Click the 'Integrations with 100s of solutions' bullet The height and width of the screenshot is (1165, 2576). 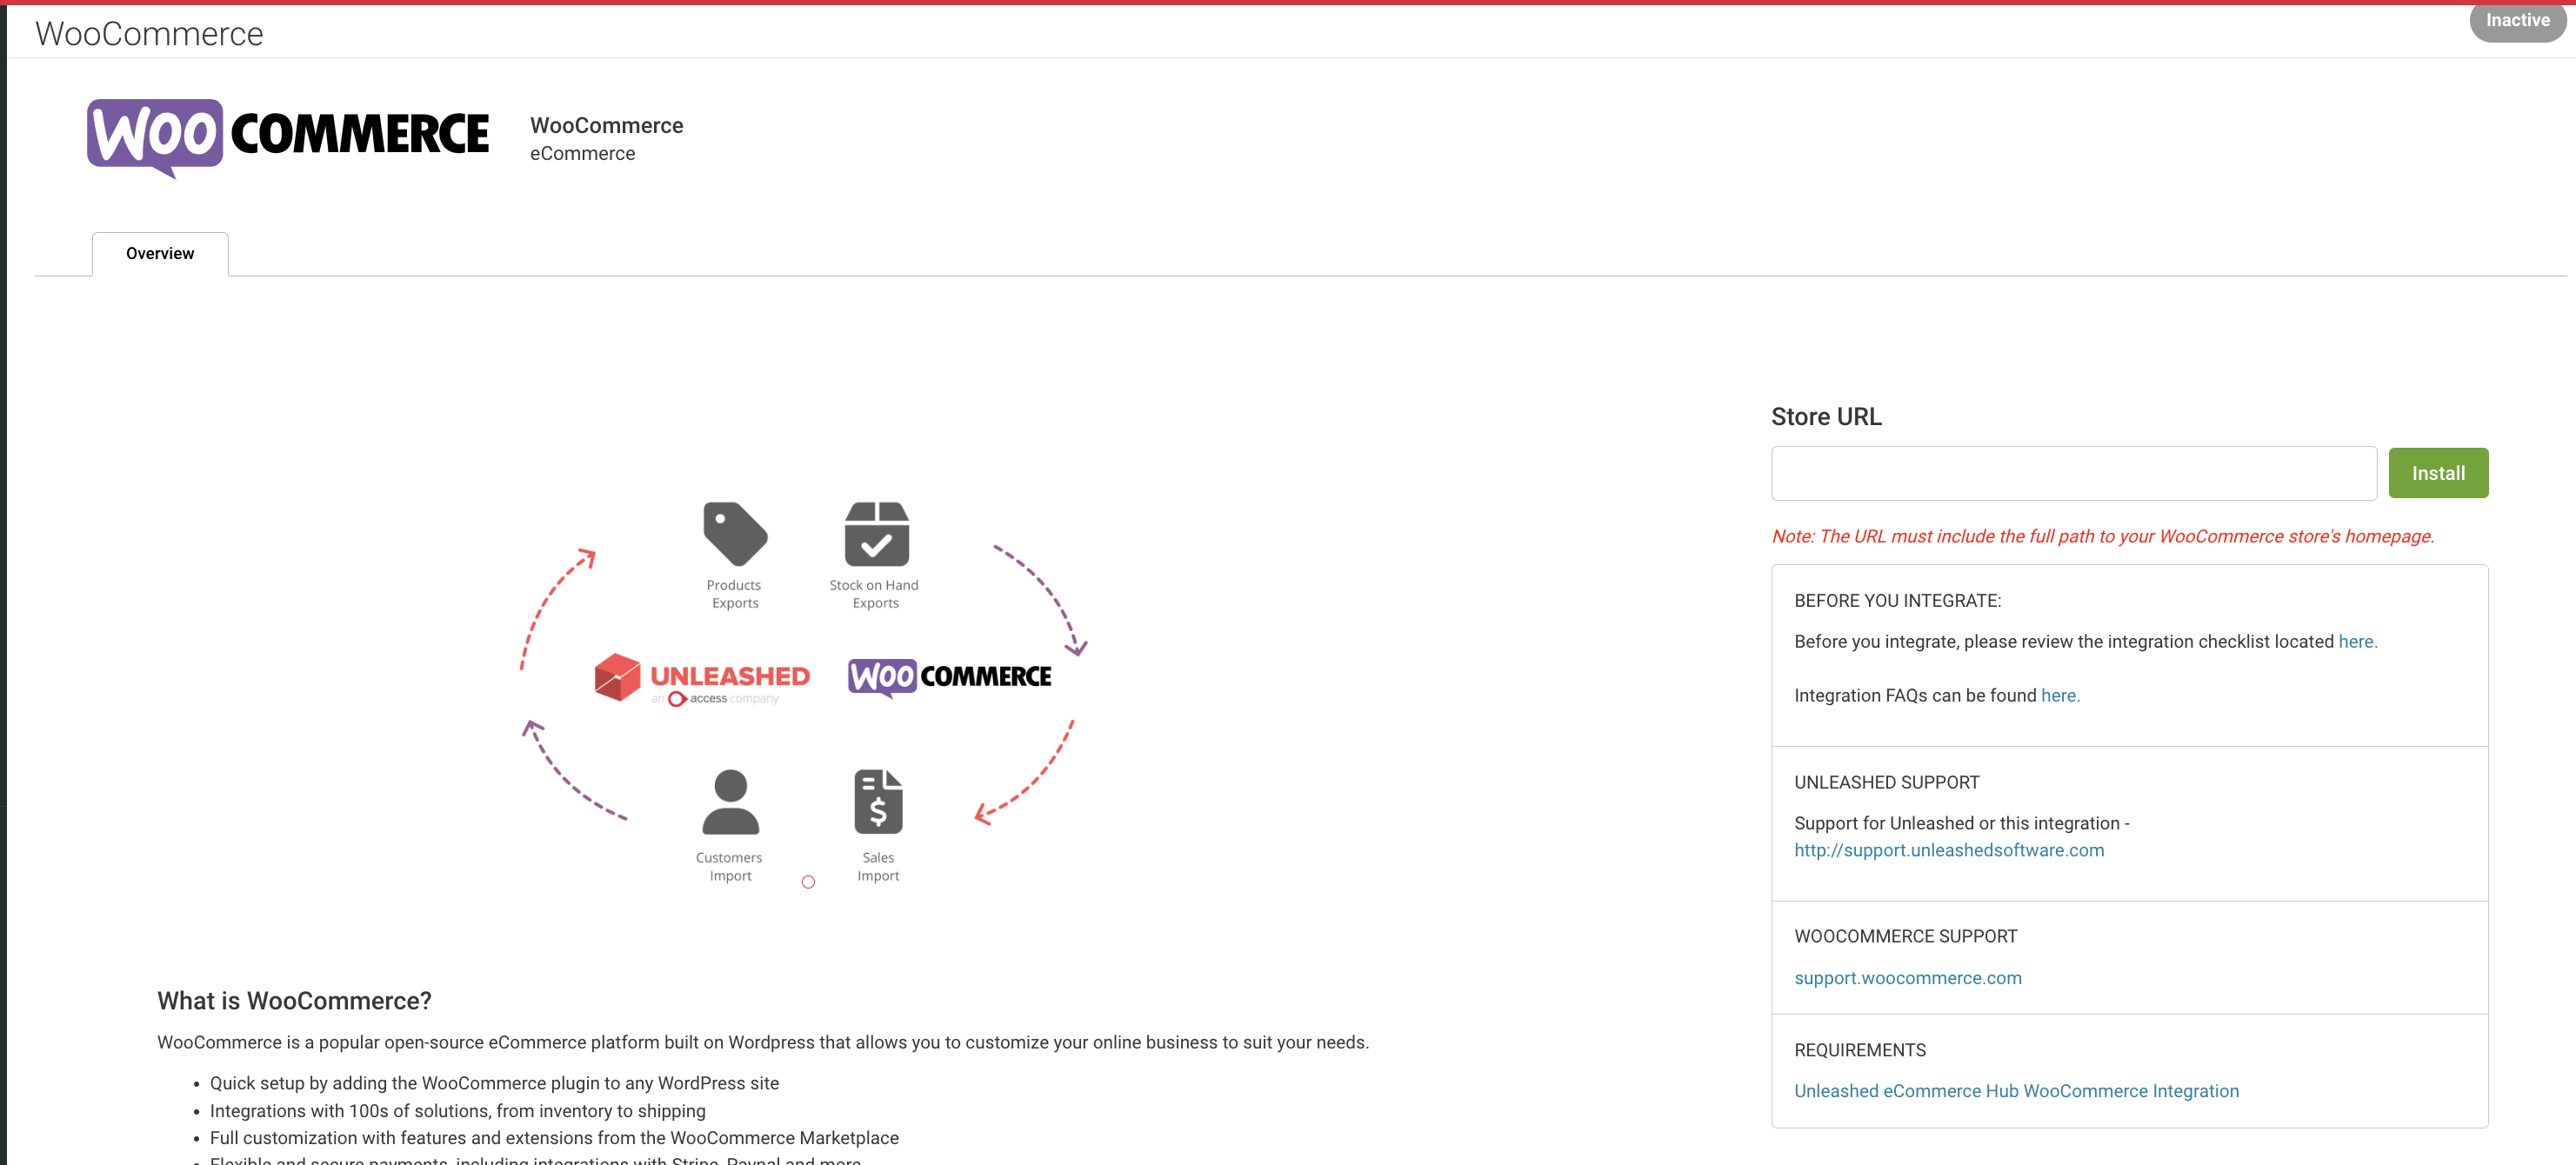pyautogui.click(x=457, y=1111)
